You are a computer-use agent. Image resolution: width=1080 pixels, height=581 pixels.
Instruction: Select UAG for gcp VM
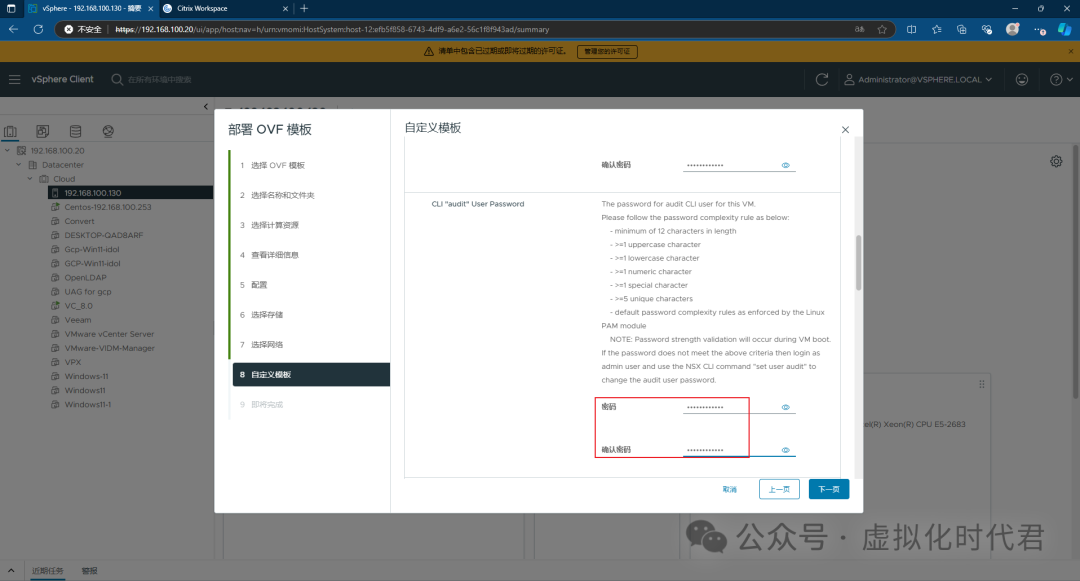pos(87,291)
